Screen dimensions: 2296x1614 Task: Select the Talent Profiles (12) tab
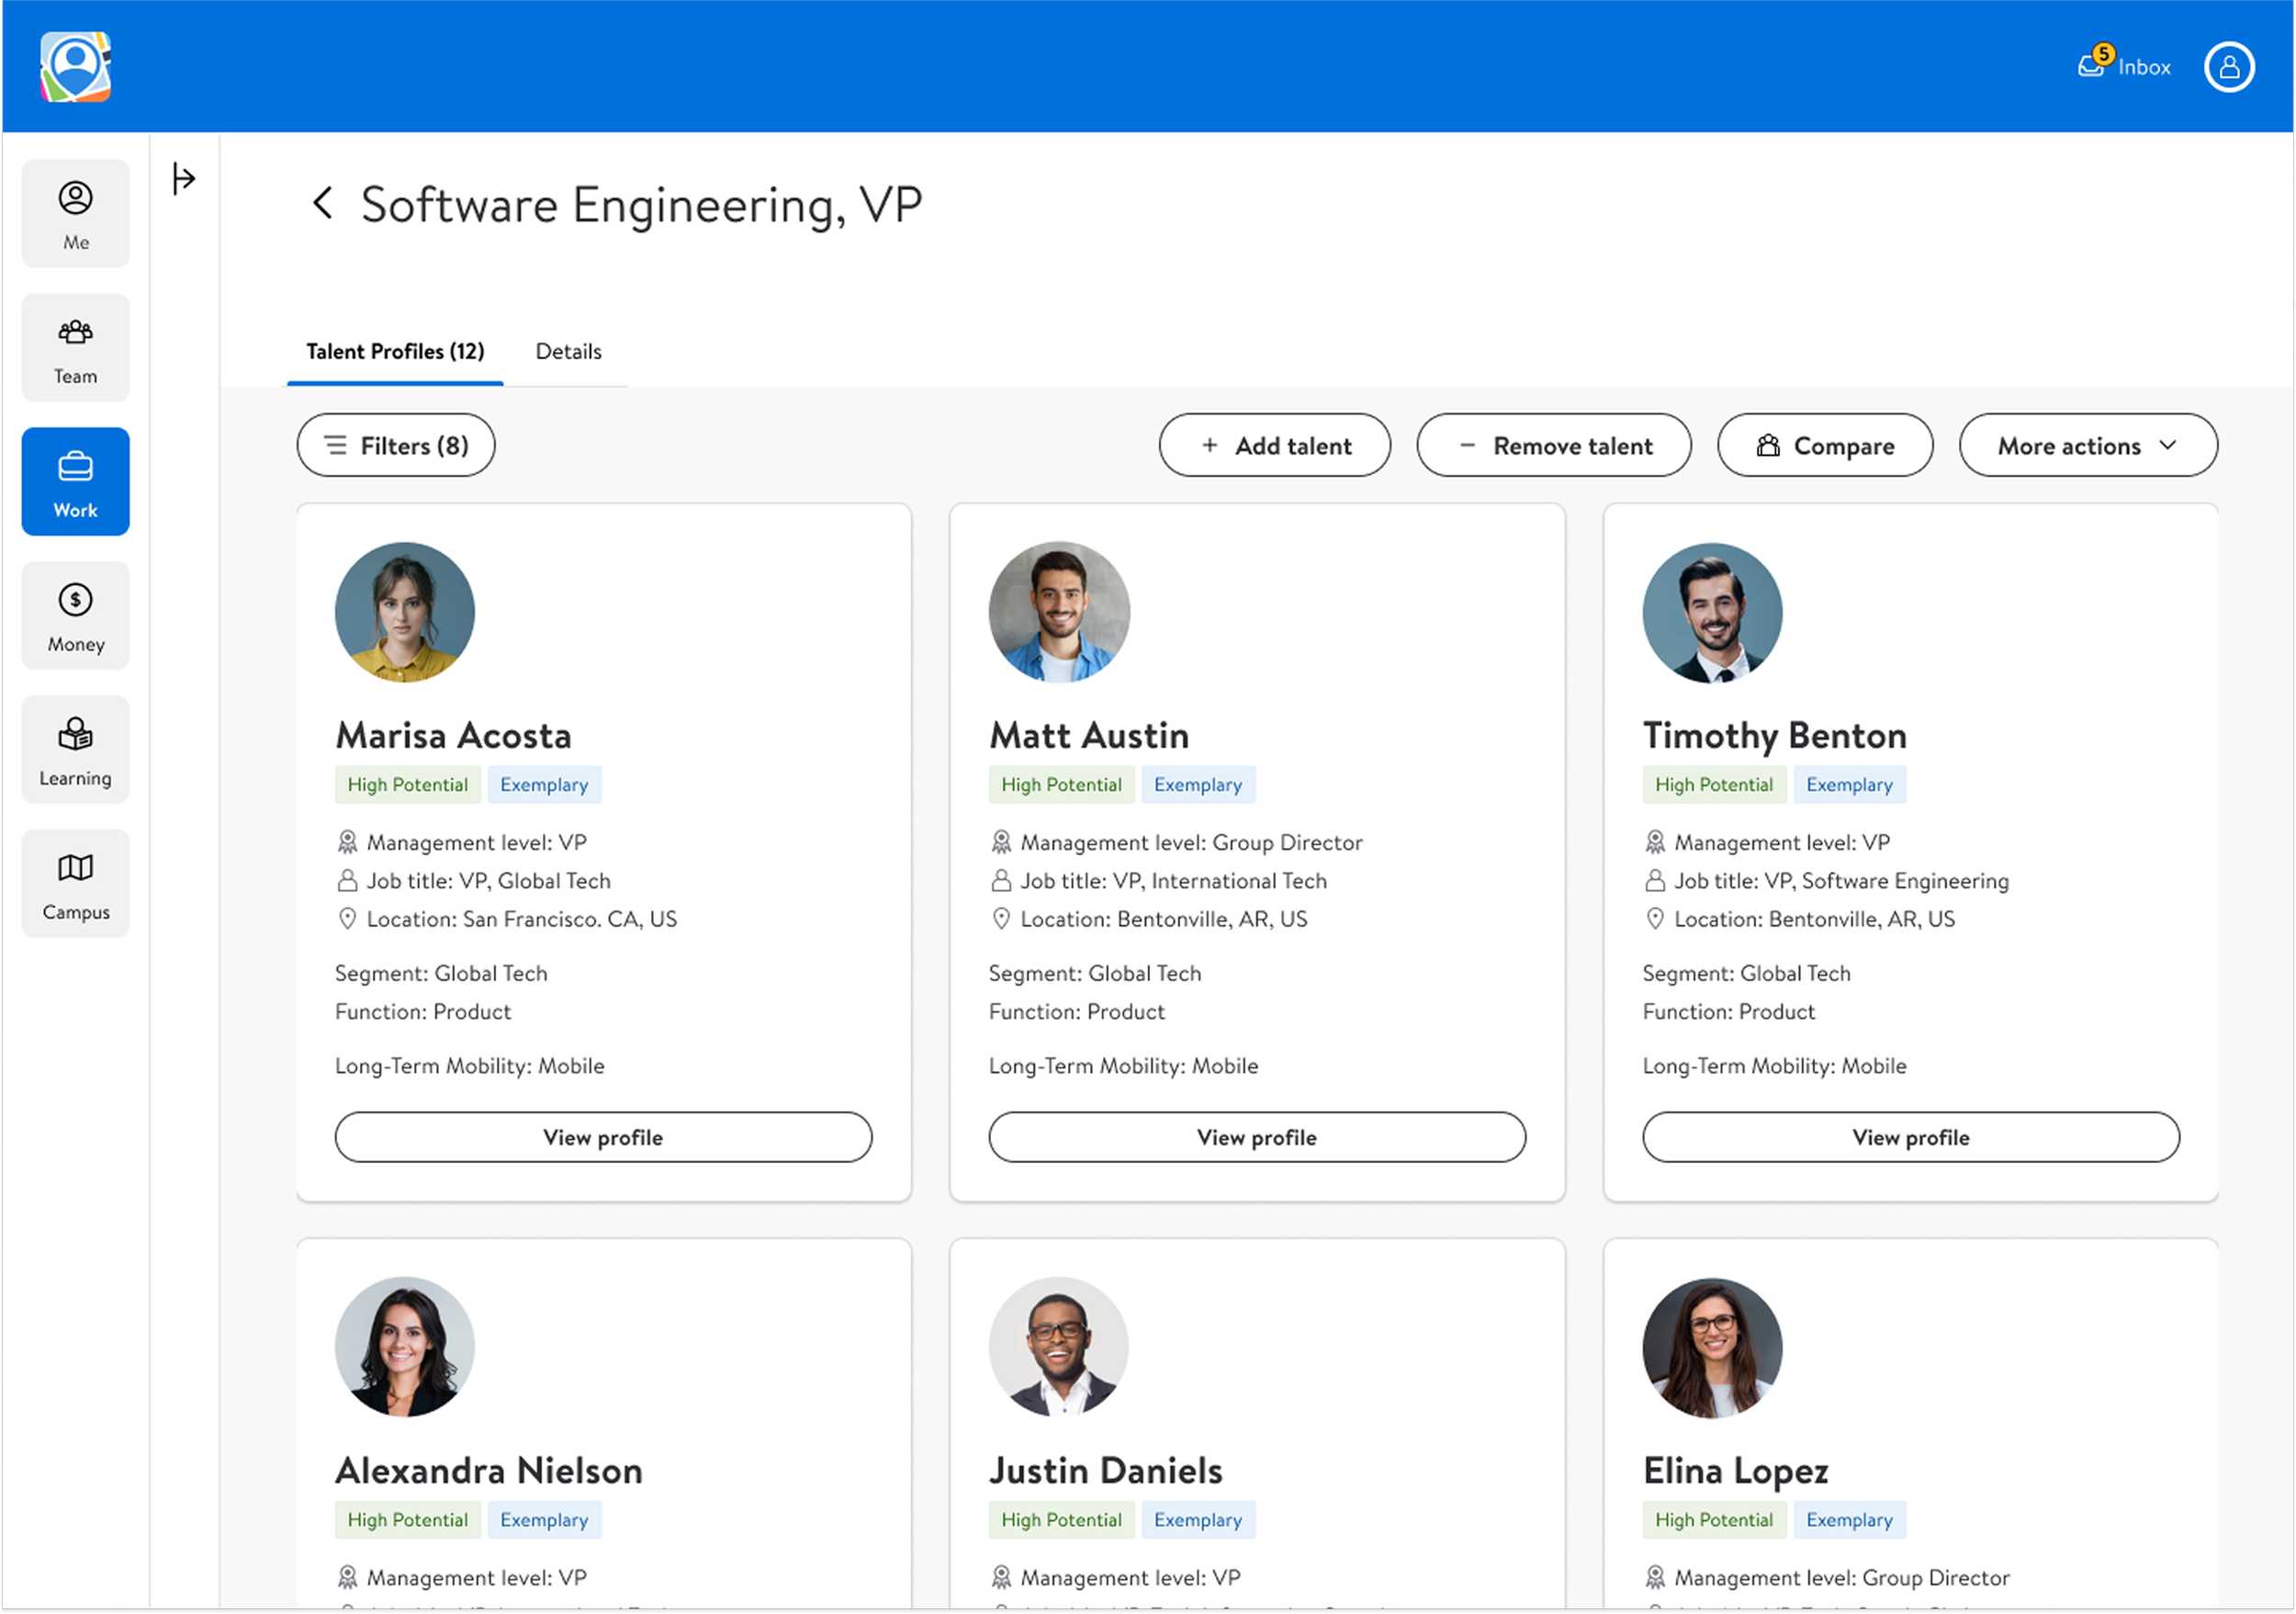tap(395, 351)
